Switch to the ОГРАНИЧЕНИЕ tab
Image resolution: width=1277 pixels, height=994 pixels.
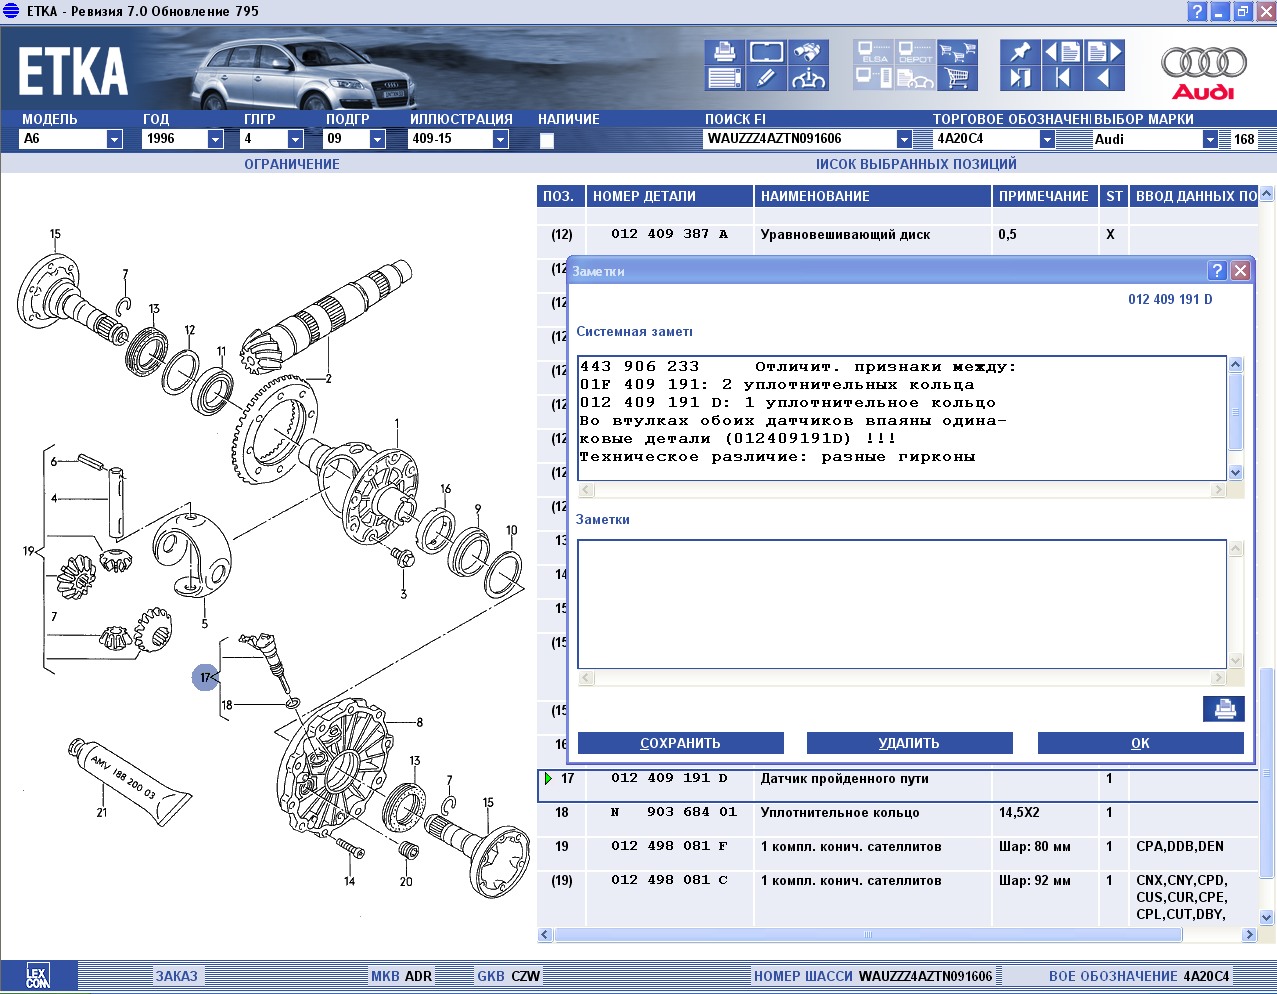point(292,164)
